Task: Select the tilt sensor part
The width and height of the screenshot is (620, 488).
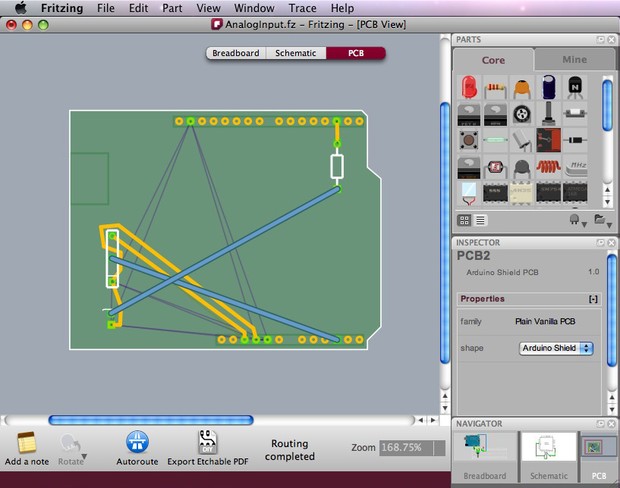Action: [x=522, y=141]
